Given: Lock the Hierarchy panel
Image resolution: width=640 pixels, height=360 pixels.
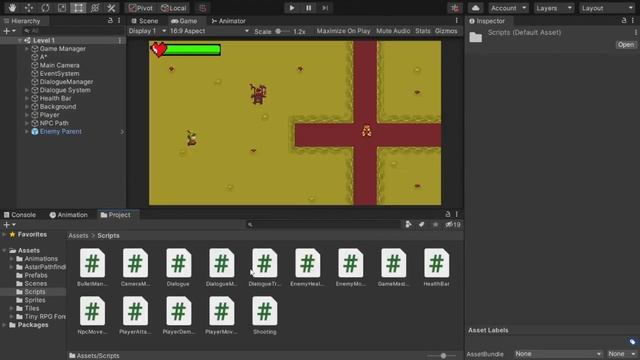Looking at the screenshot, I should tap(110, 20).
